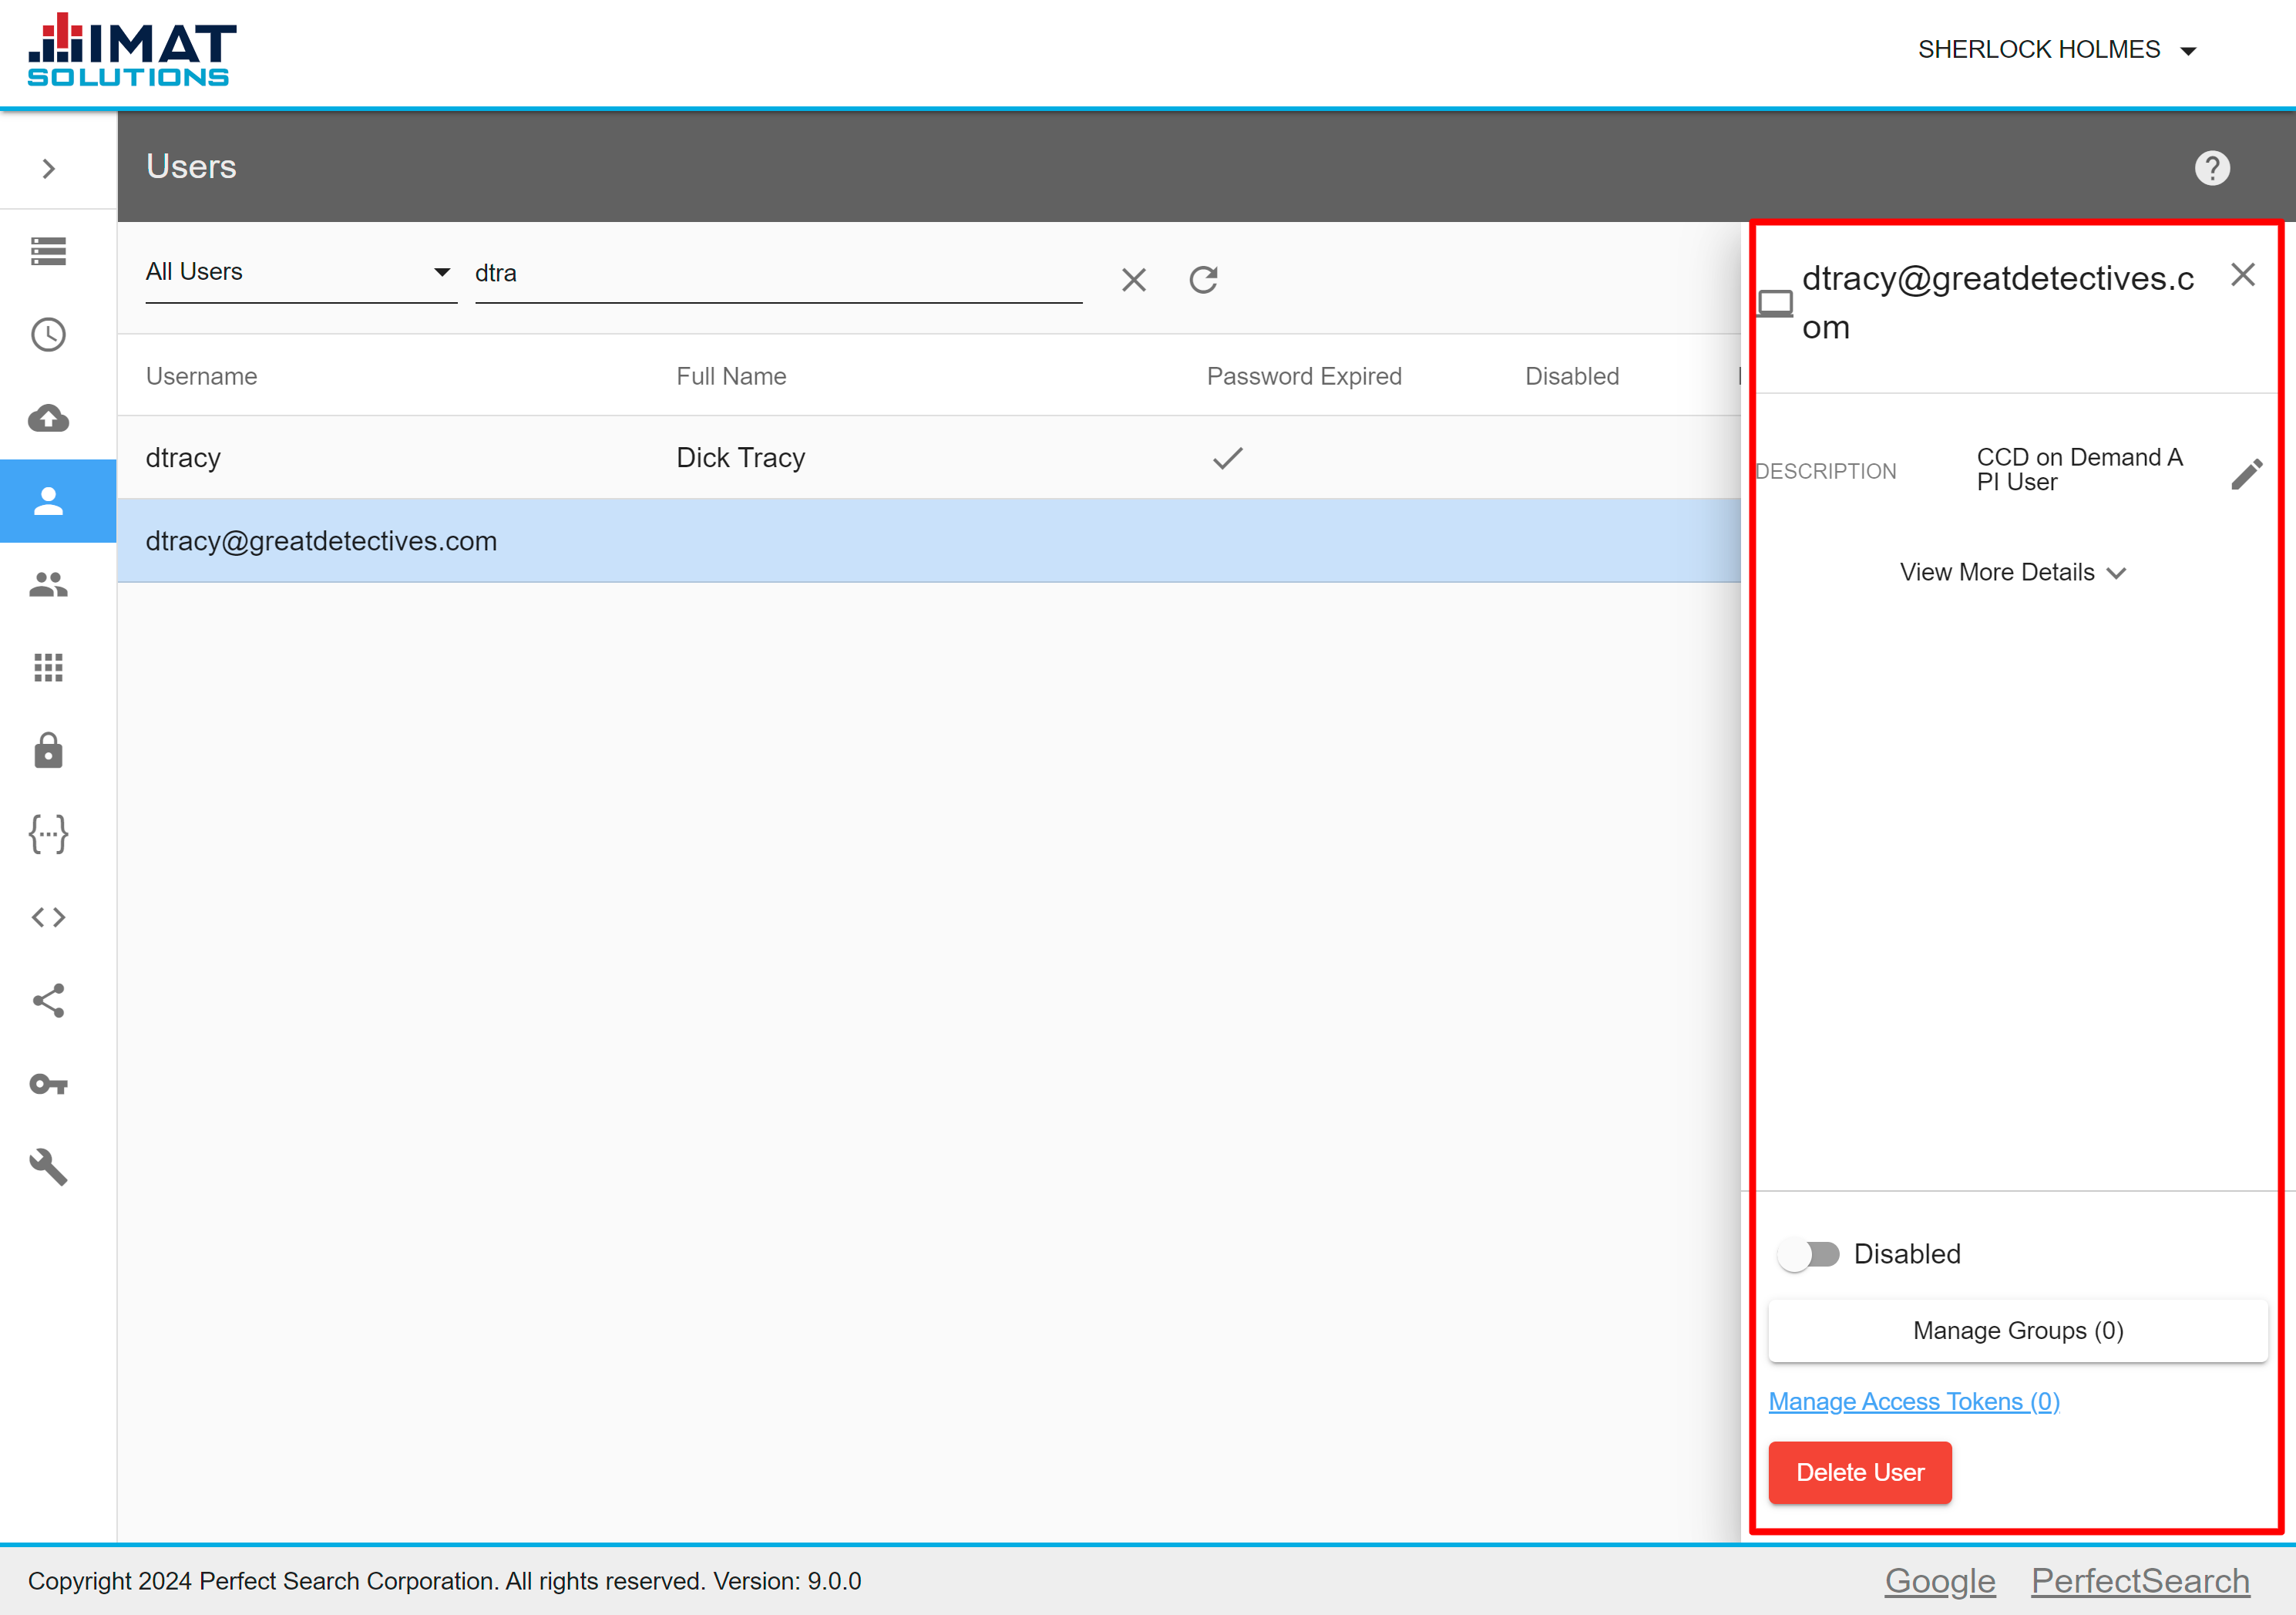Select the dtracy@greatdetectives.com row
Viewport: 2296px width, 1615px height.
(929, 541)
